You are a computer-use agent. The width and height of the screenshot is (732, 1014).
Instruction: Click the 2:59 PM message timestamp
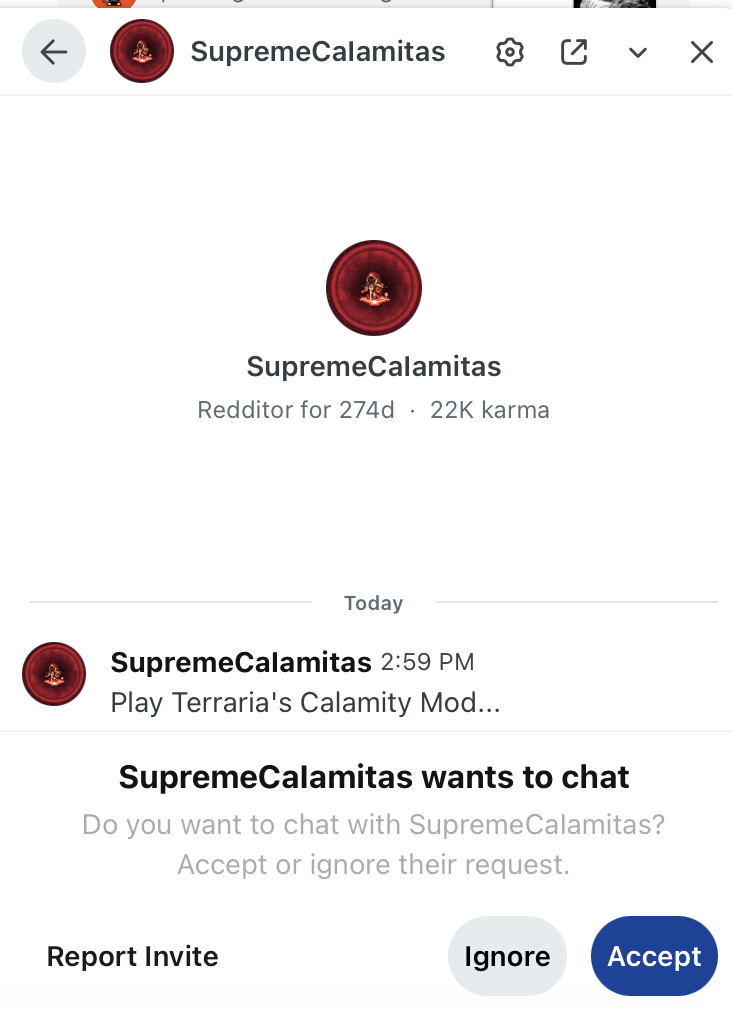(427, 662)
